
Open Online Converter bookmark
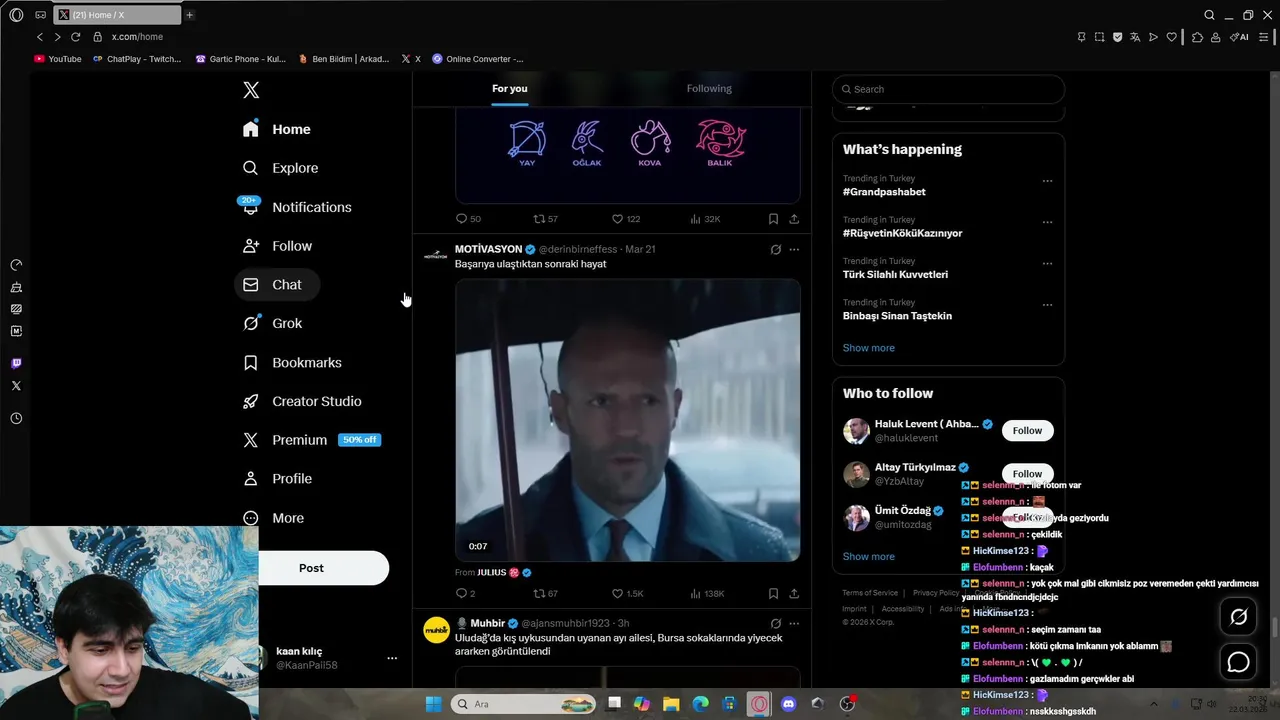click(x=477, y=59)
